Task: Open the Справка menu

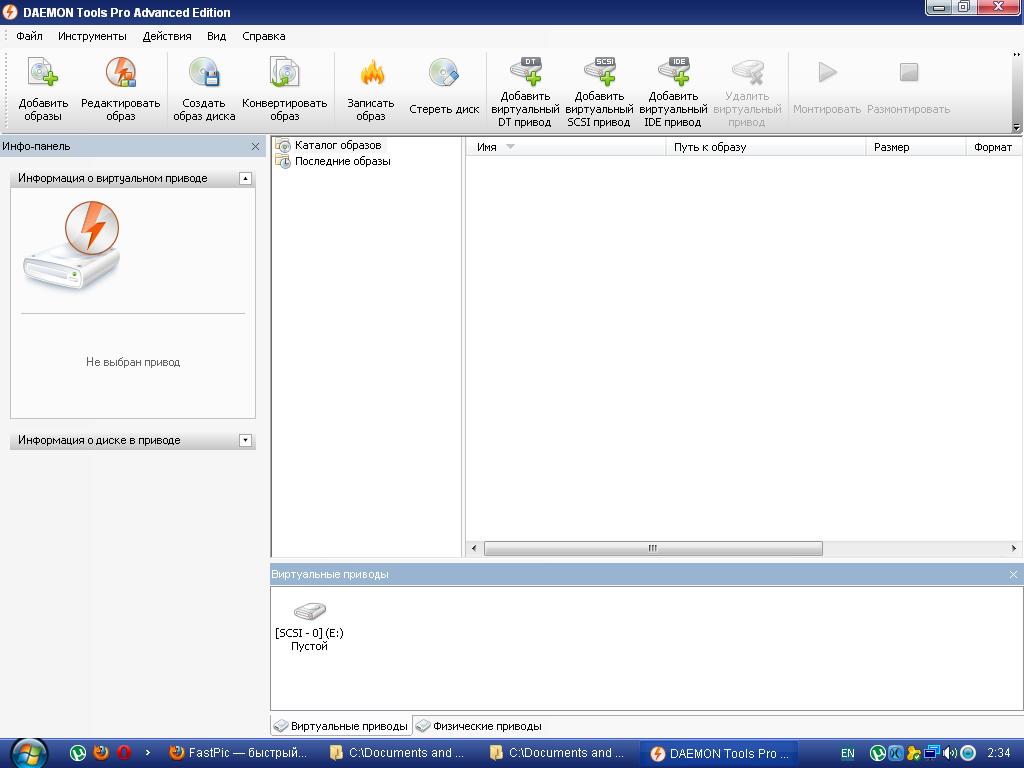Action: pyautogui.click(x=264, y=36)
